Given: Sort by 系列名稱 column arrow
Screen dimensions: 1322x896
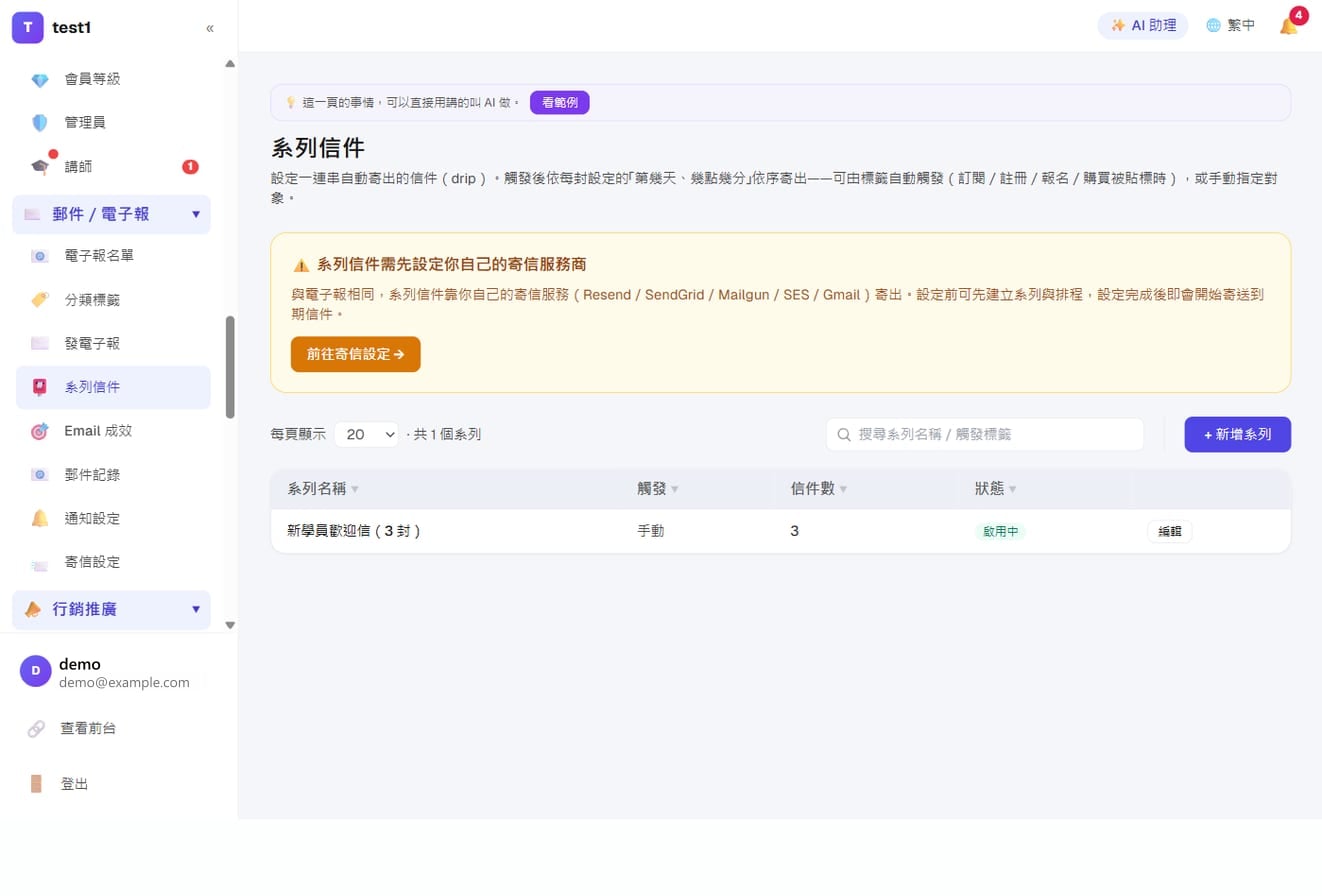Looking at the screenshot, I should (355, 490).
